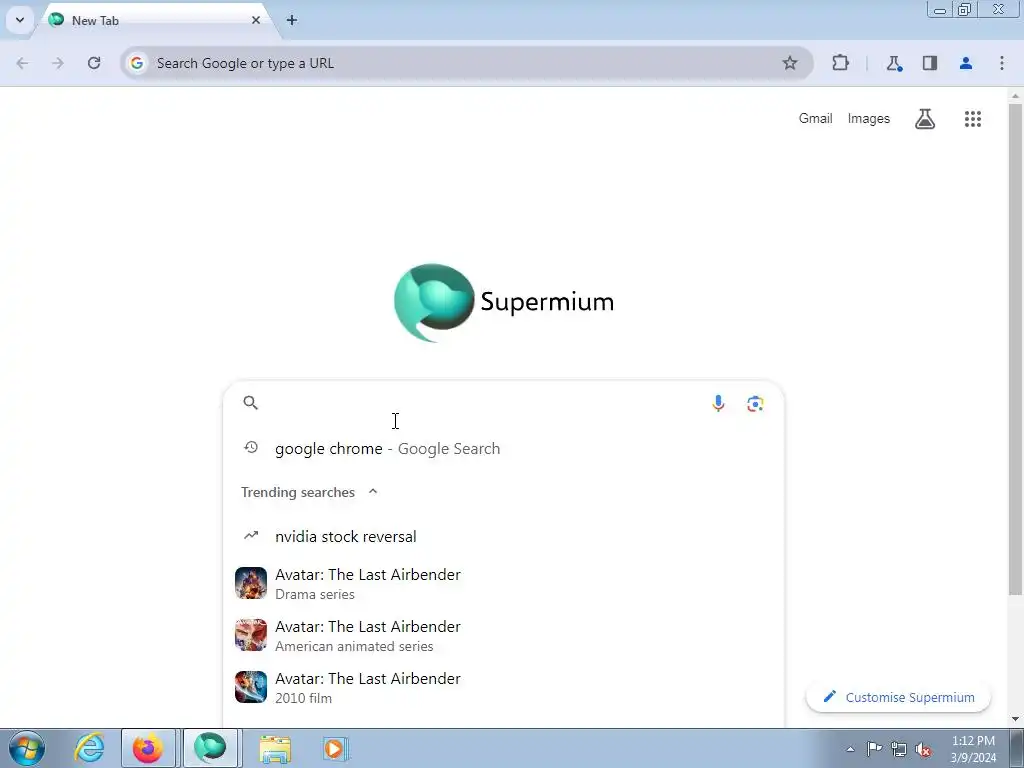Click the muted volume tray icon
This screenshot has width=1024, height=768.
[x=923, y=750]
